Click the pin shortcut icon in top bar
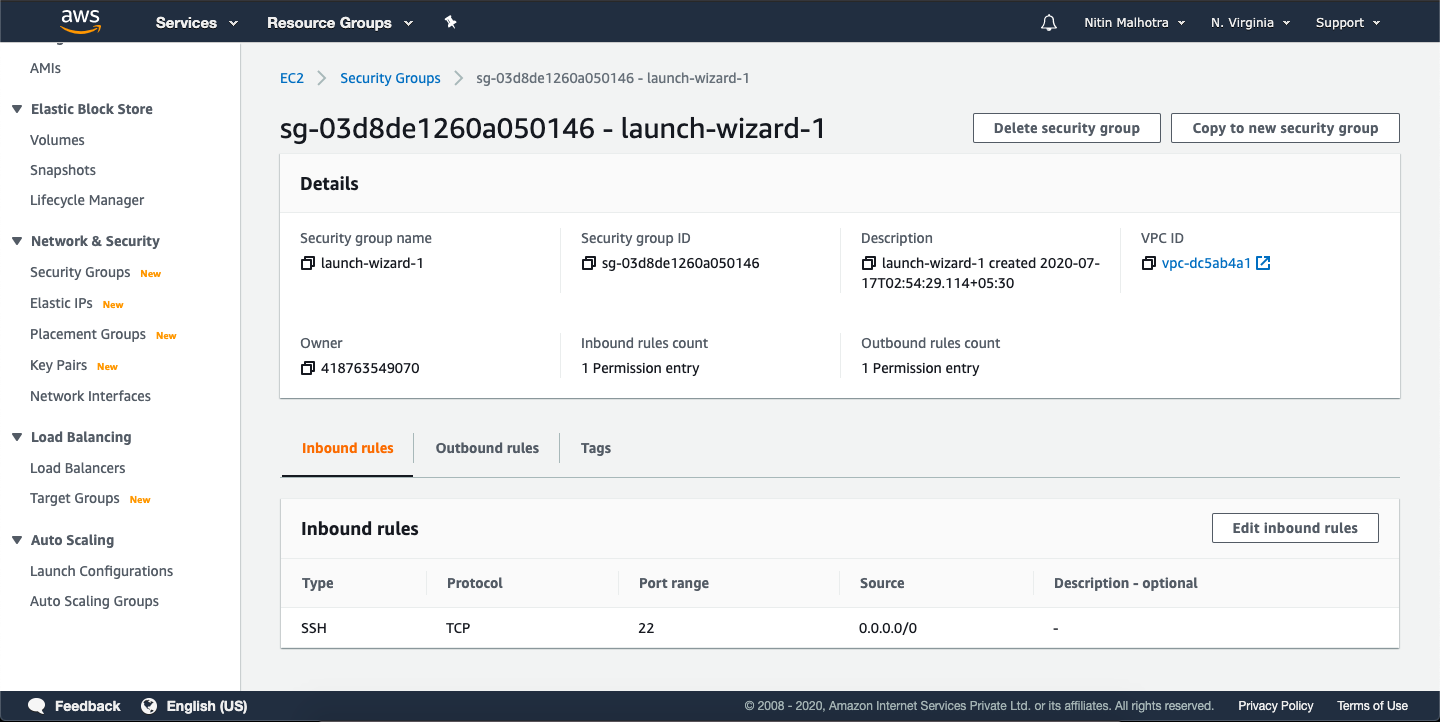The image size is (1440, 722). tap(451, 22)
